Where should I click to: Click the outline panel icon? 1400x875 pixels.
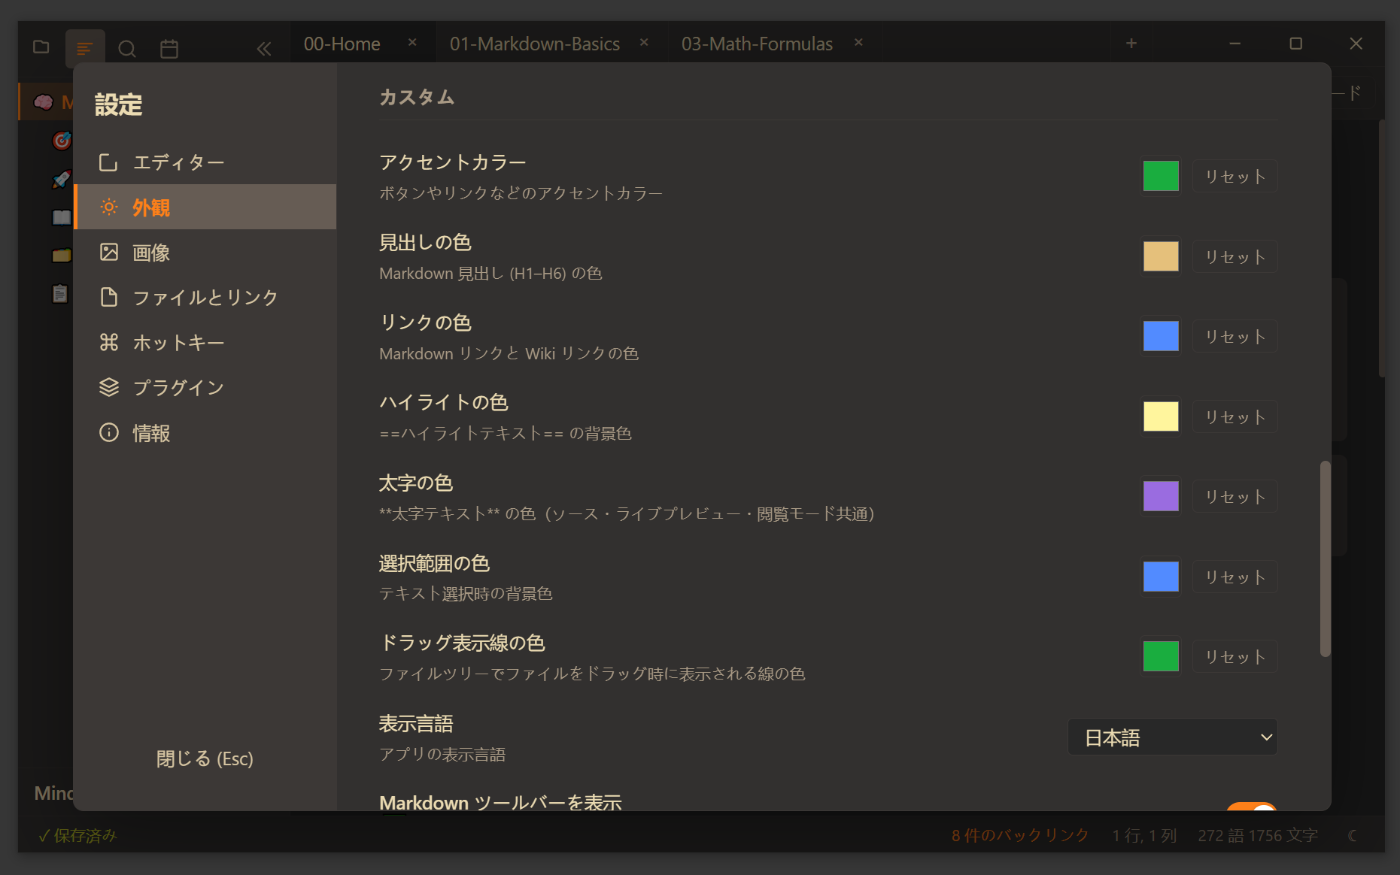[85, 48]
